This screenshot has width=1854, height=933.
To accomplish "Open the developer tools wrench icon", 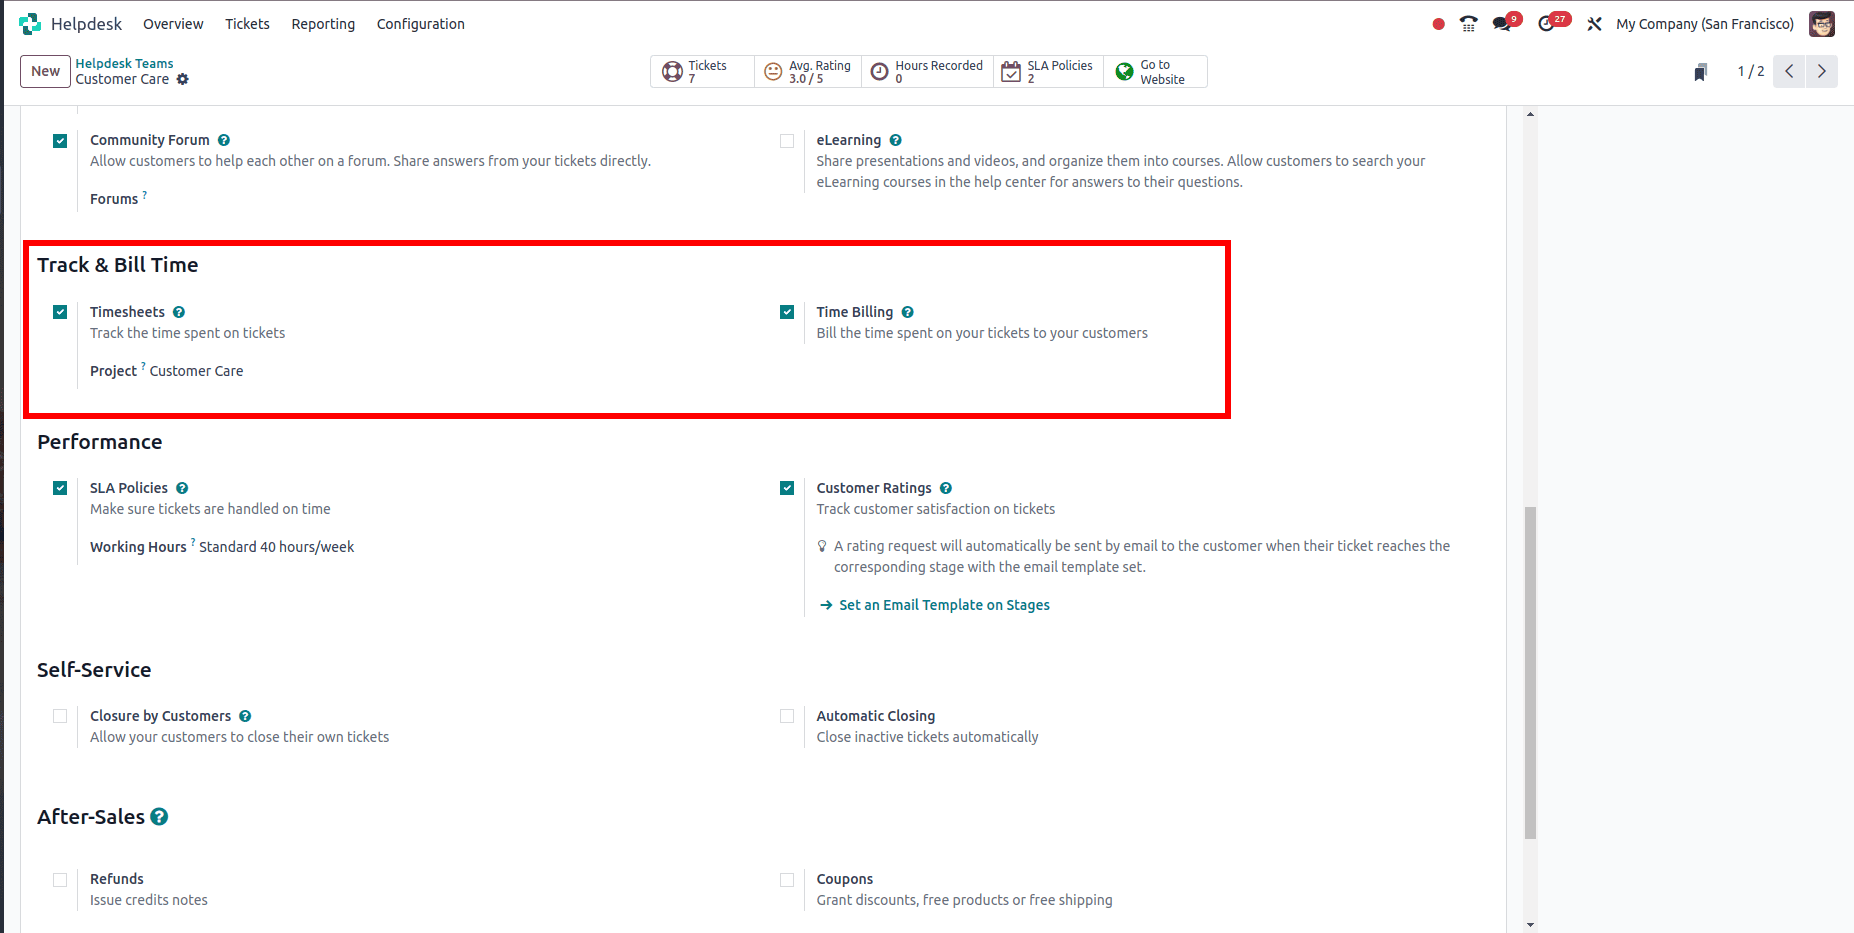I will pos(1594,23).
